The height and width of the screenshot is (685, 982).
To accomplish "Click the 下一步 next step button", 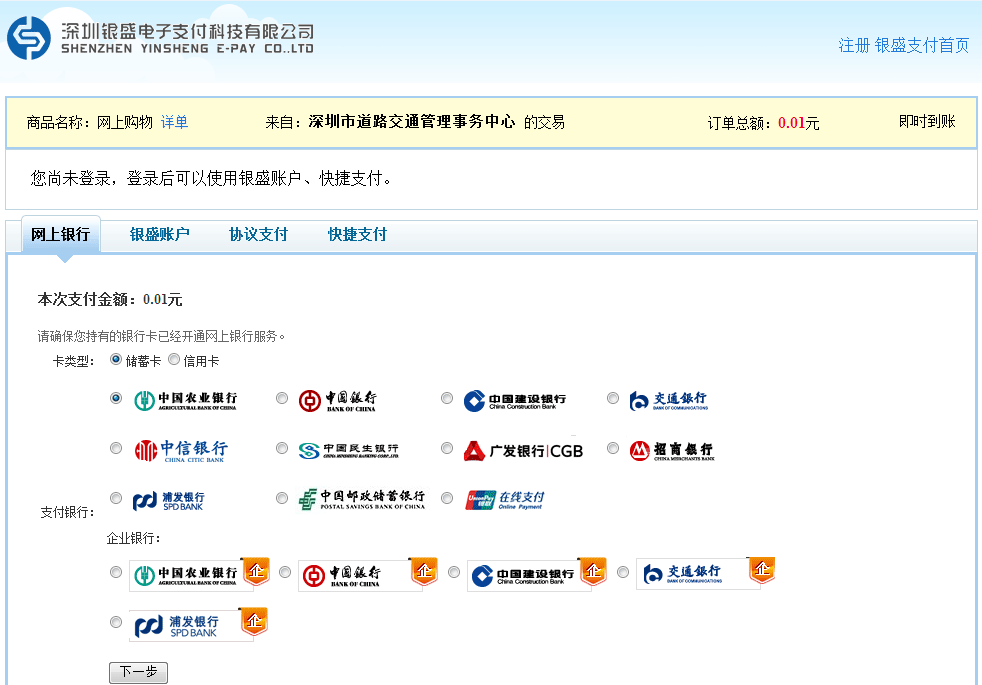I will [138, 672].
